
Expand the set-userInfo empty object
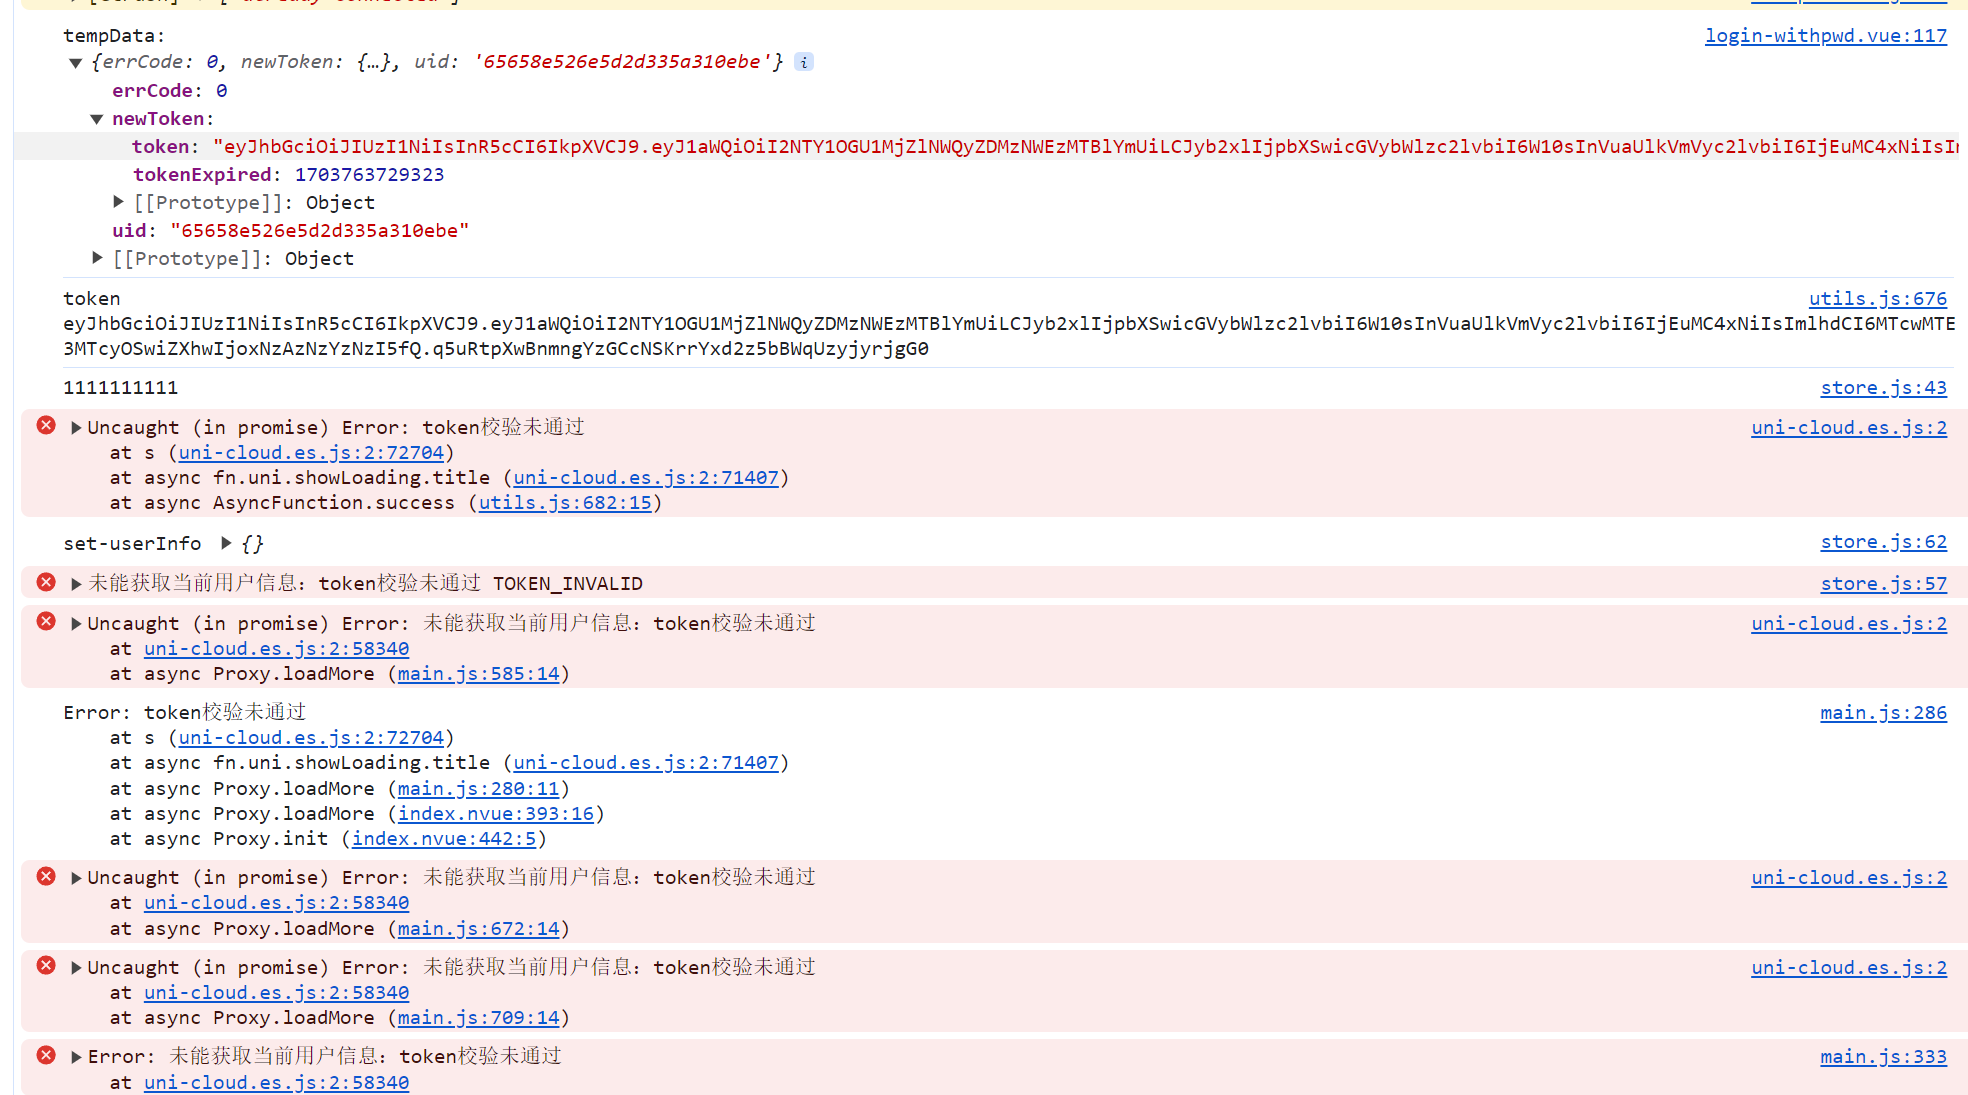(x=226, y=543)
